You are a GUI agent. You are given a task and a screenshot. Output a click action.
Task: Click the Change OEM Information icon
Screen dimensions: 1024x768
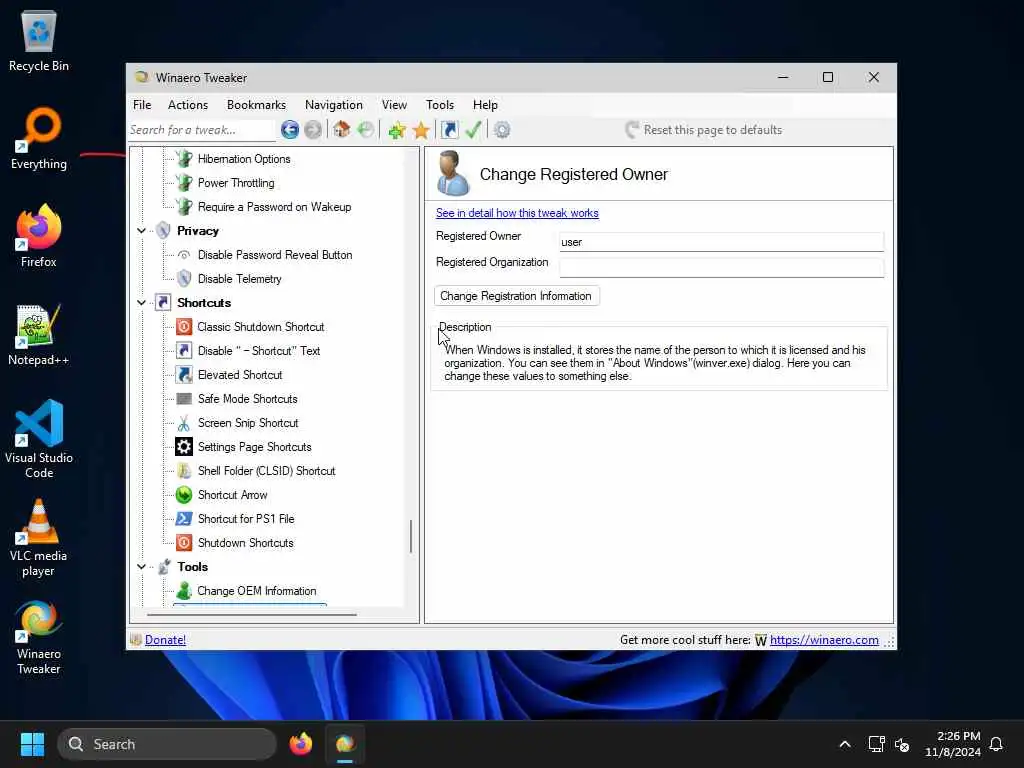pos(184,590)
